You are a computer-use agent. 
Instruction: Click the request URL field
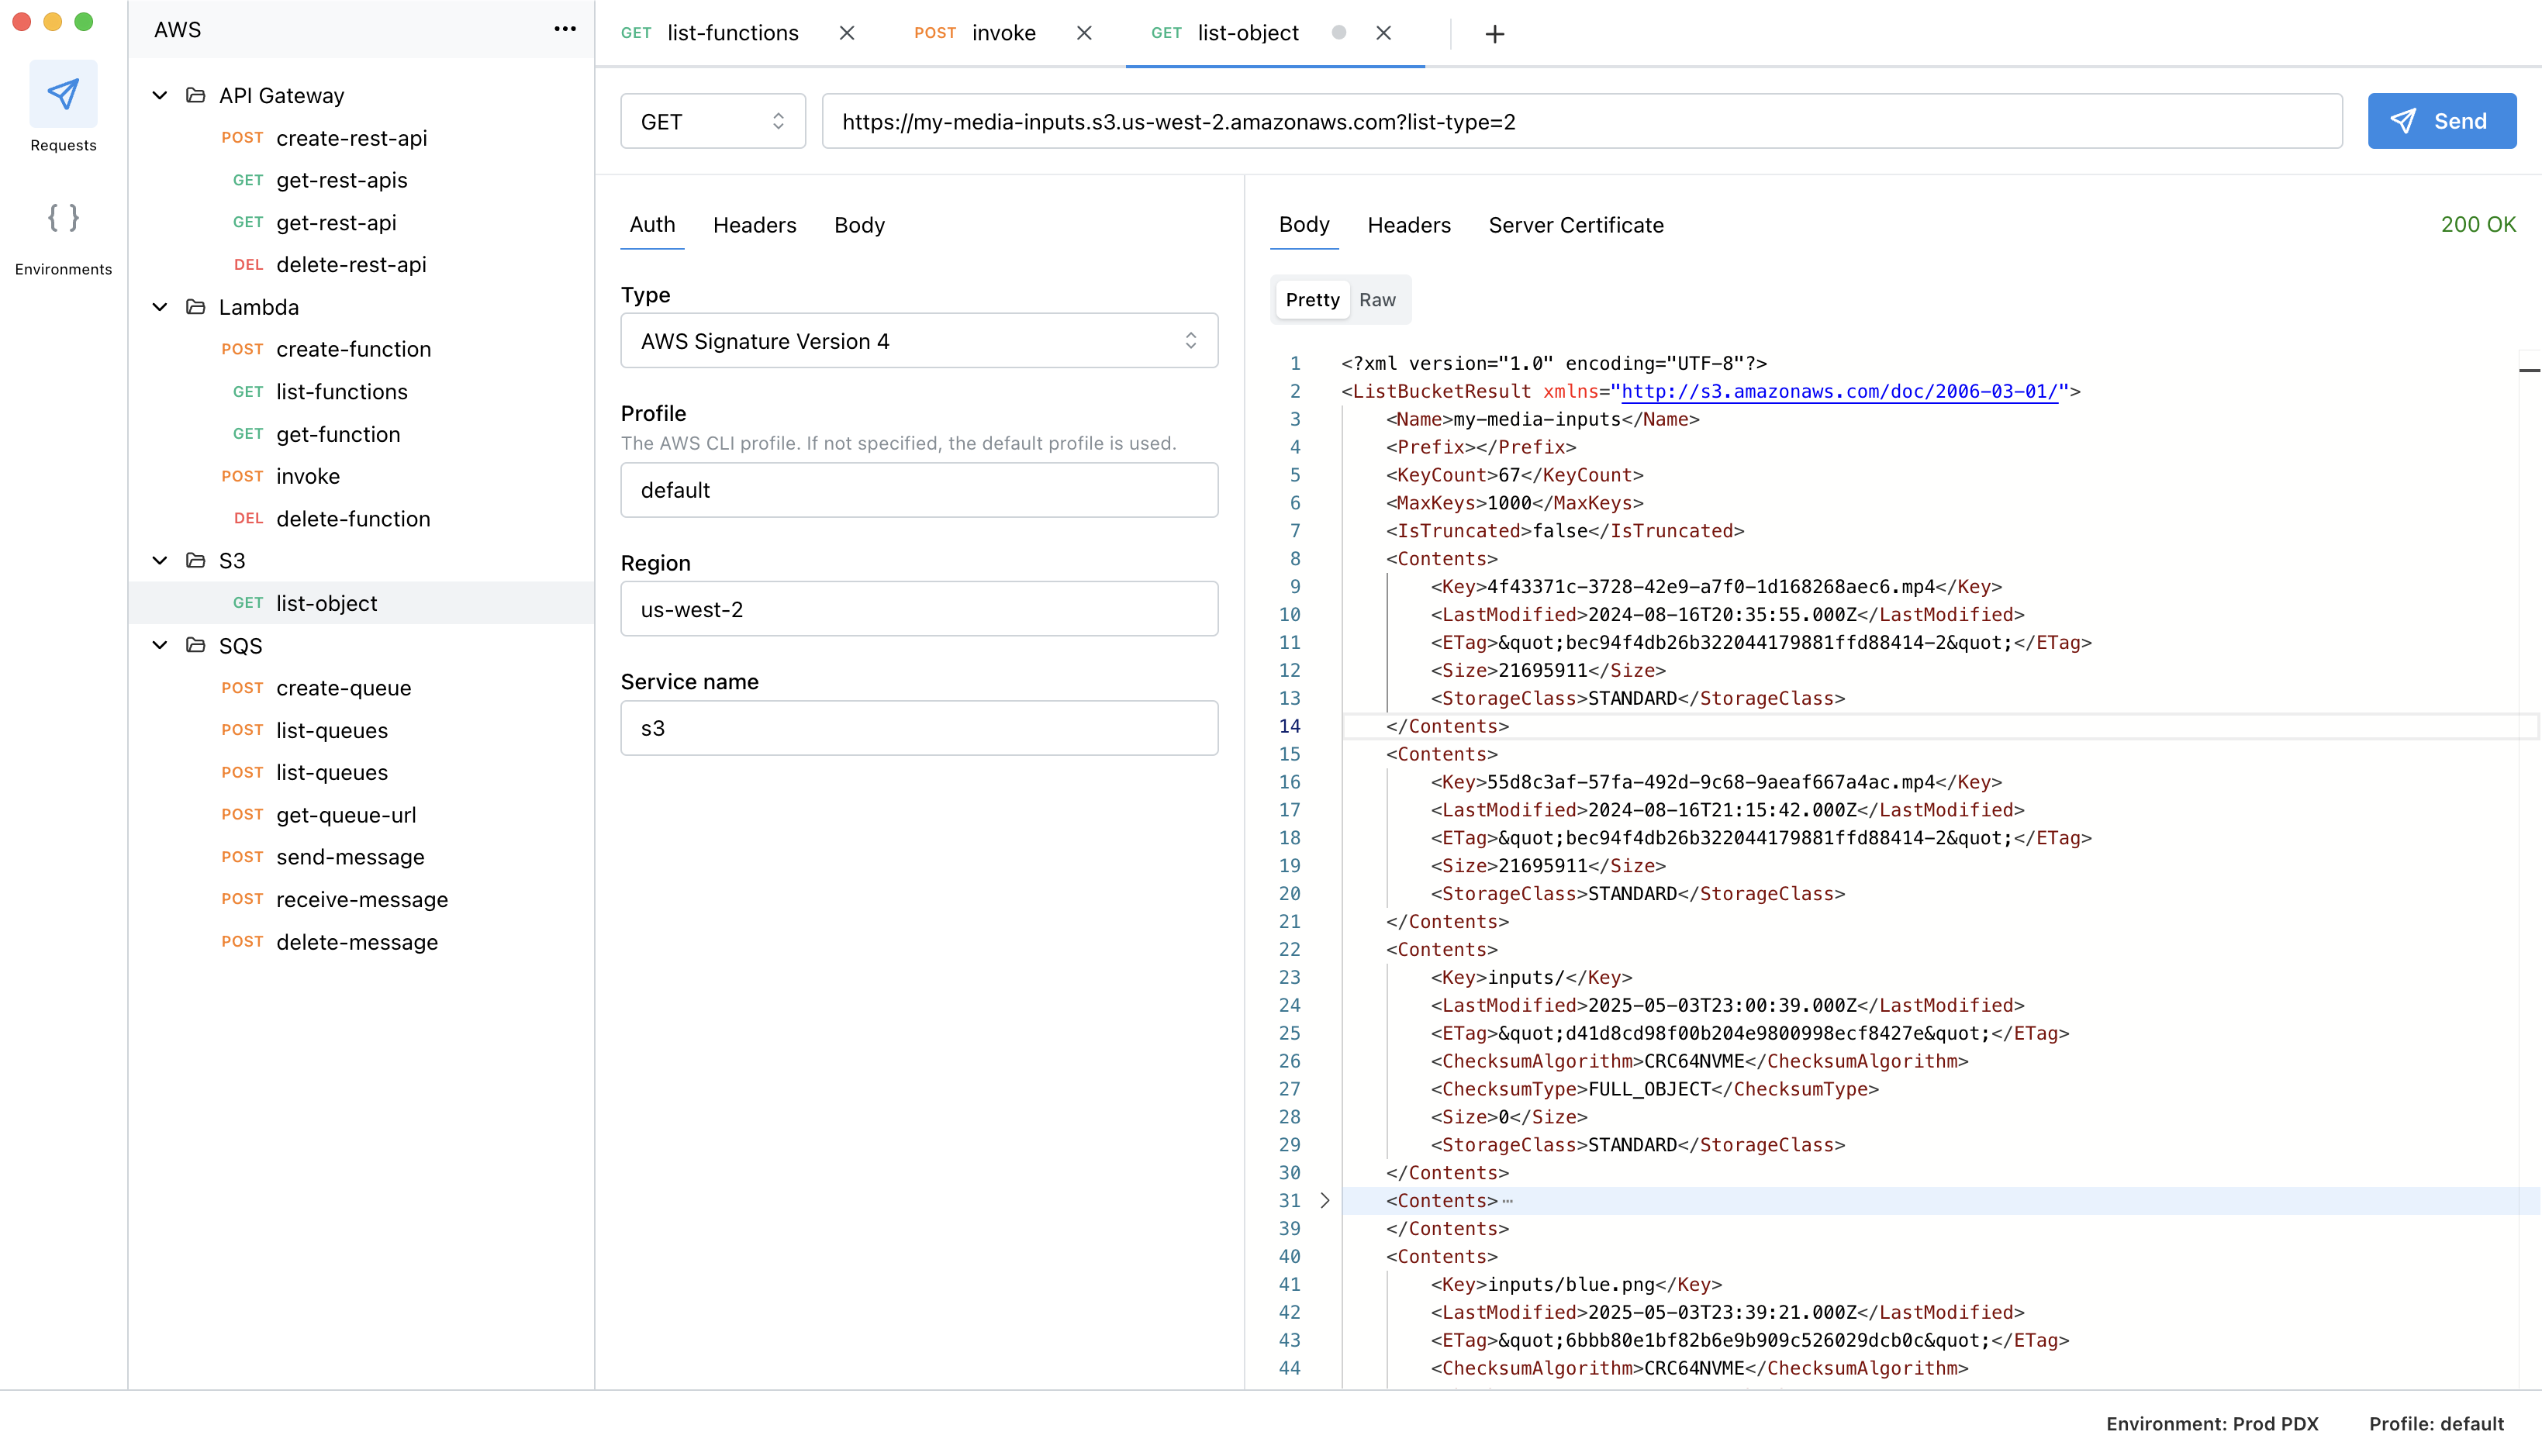[1582, 121]
